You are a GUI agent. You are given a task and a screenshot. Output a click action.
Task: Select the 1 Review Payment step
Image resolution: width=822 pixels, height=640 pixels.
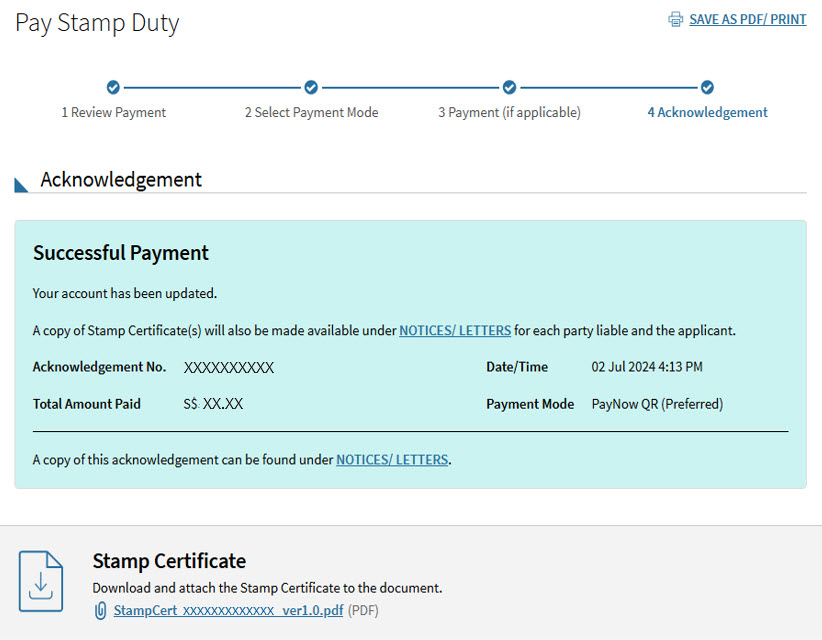coord(113,112)
